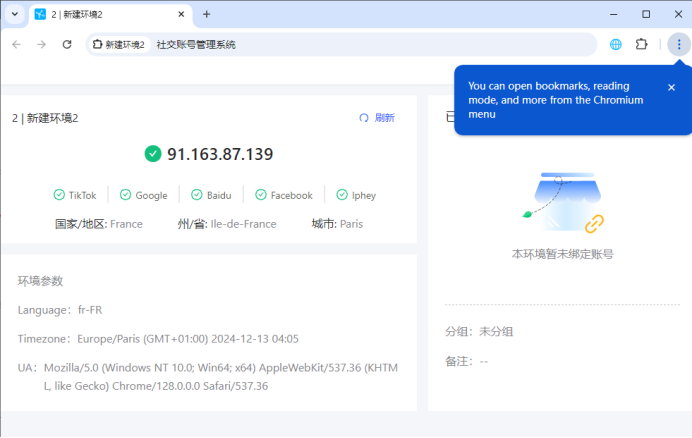
Task: Open the tab search dropdown arrow
Action: tap(15, 14)
